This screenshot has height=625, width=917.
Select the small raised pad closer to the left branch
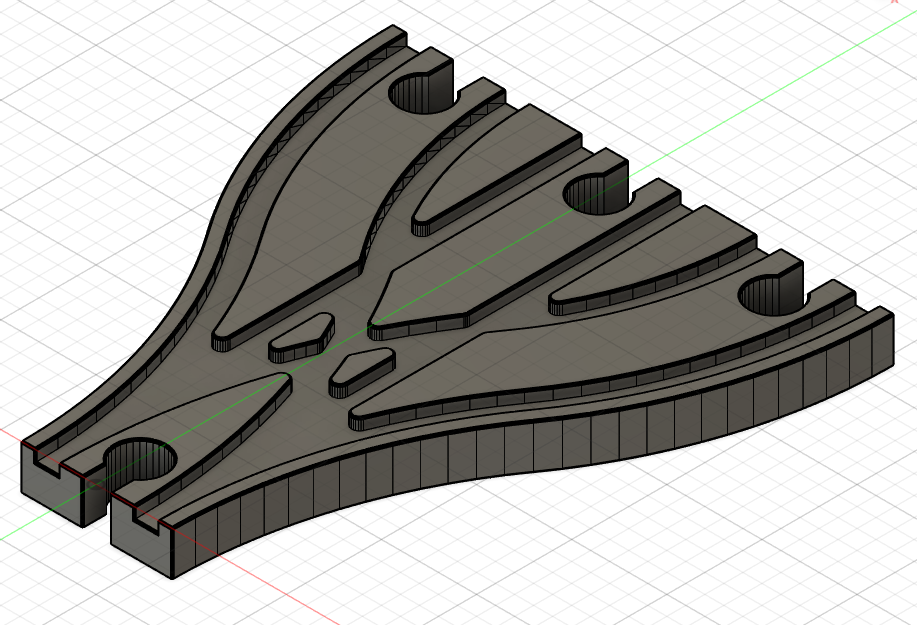click(301, 339)
